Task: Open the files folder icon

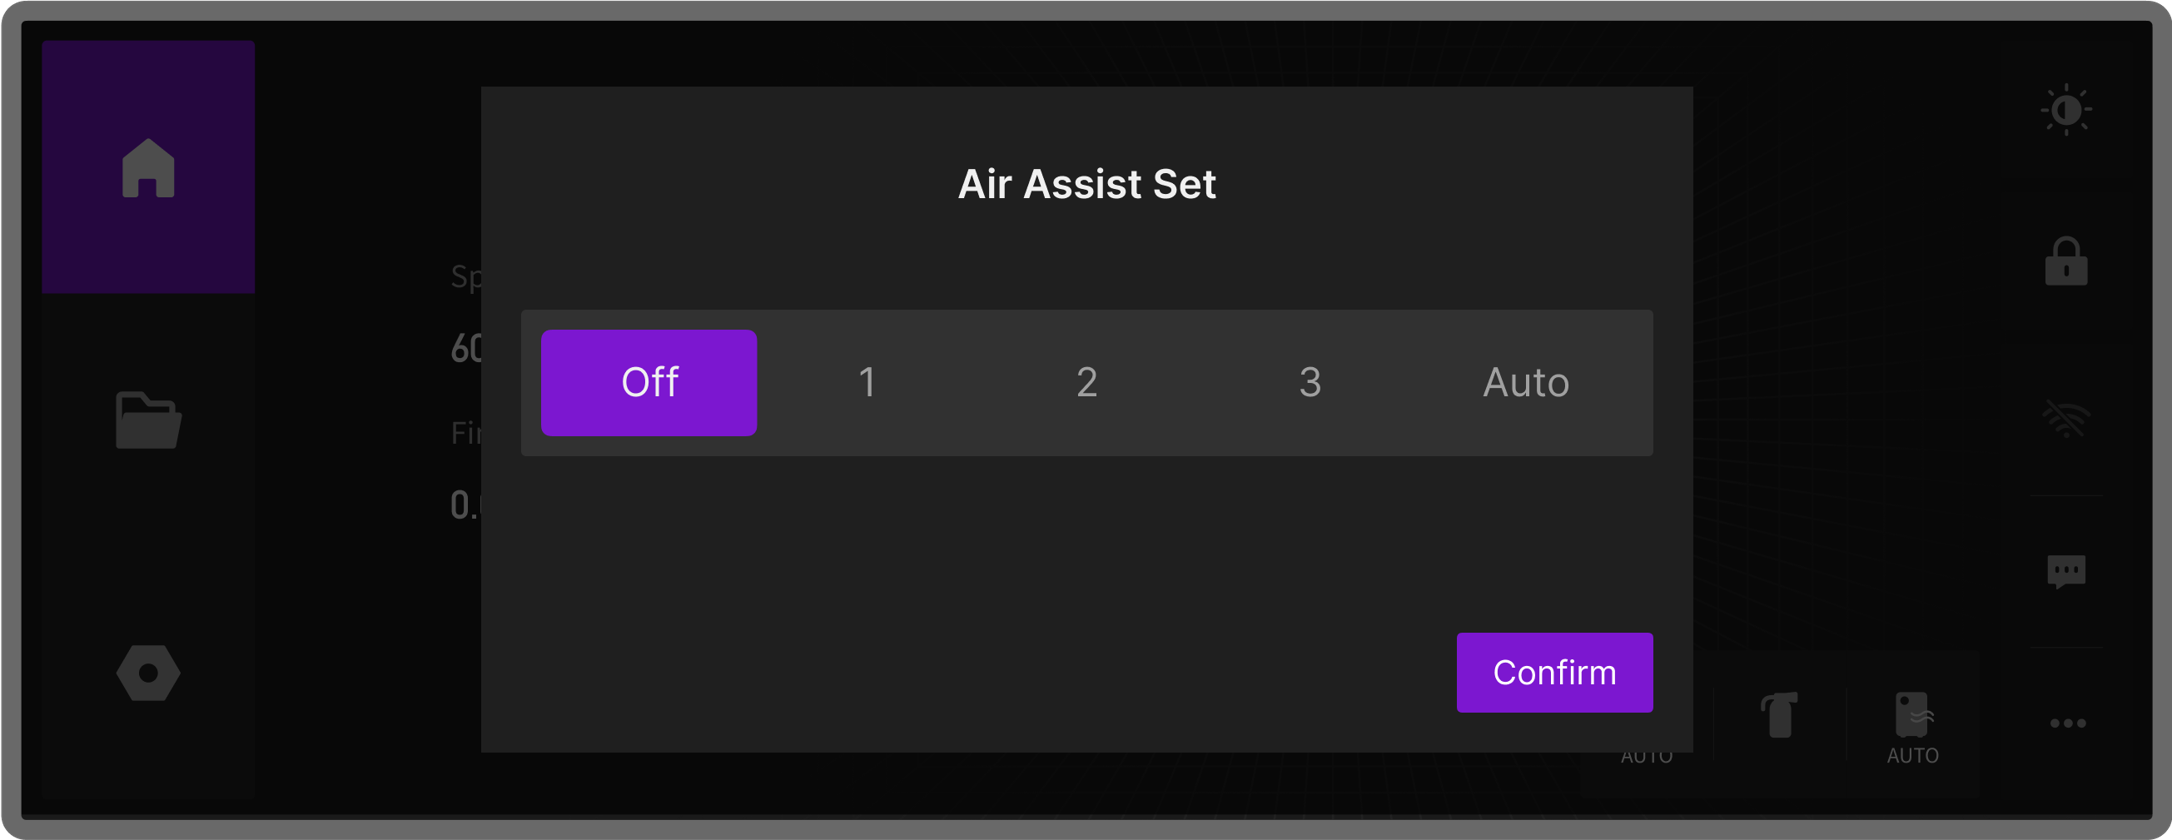Action: coord(148,420)
